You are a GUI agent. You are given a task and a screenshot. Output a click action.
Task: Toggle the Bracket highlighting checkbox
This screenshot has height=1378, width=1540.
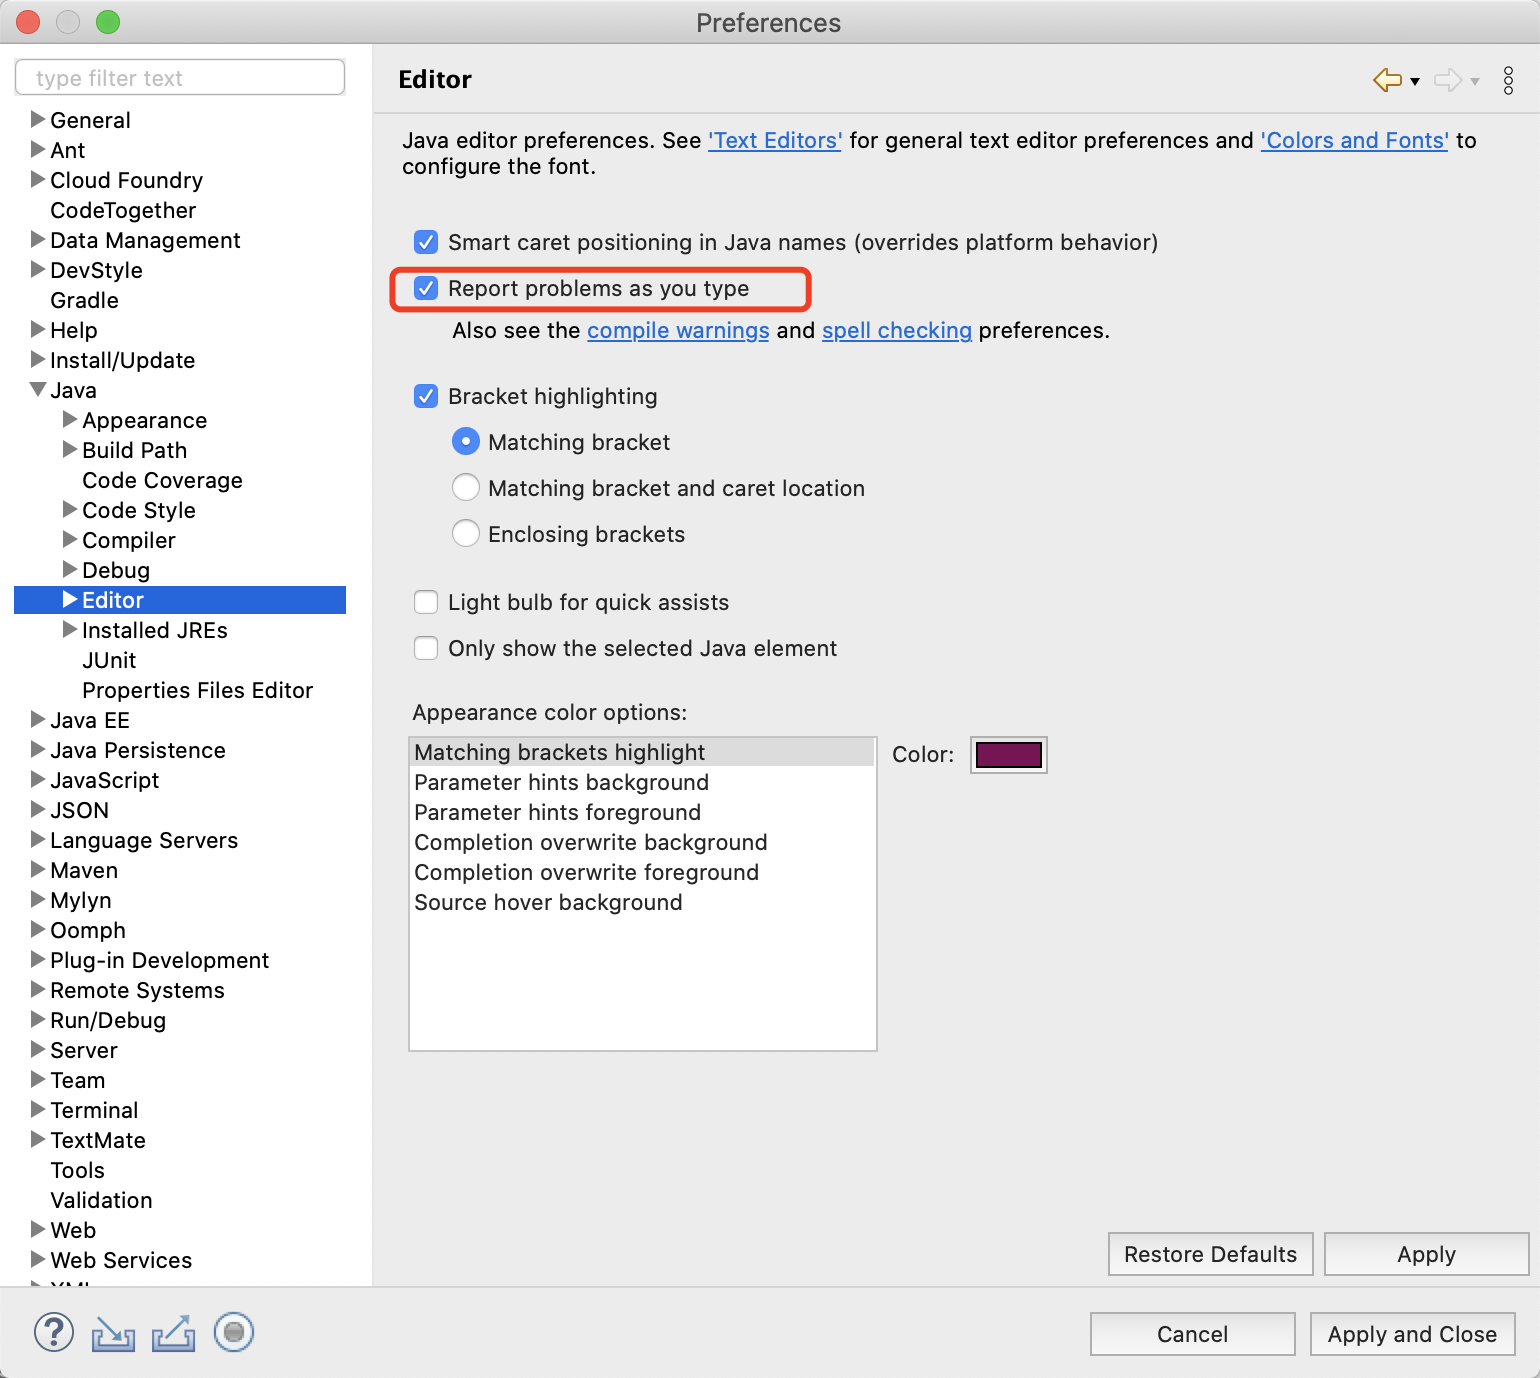click(x=426, y=396)
